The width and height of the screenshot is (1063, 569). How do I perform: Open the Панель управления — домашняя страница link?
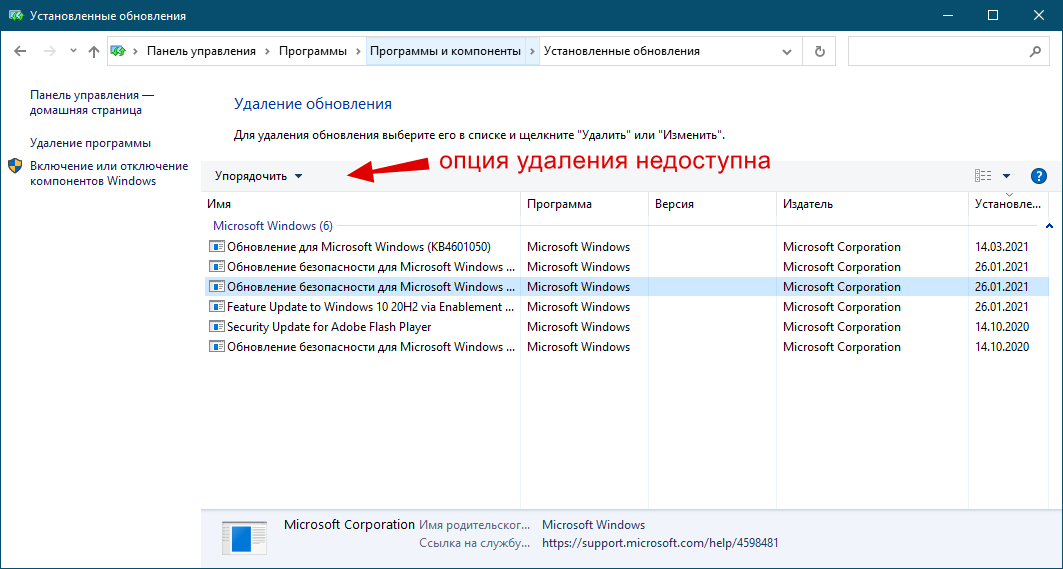click(92, 102)
